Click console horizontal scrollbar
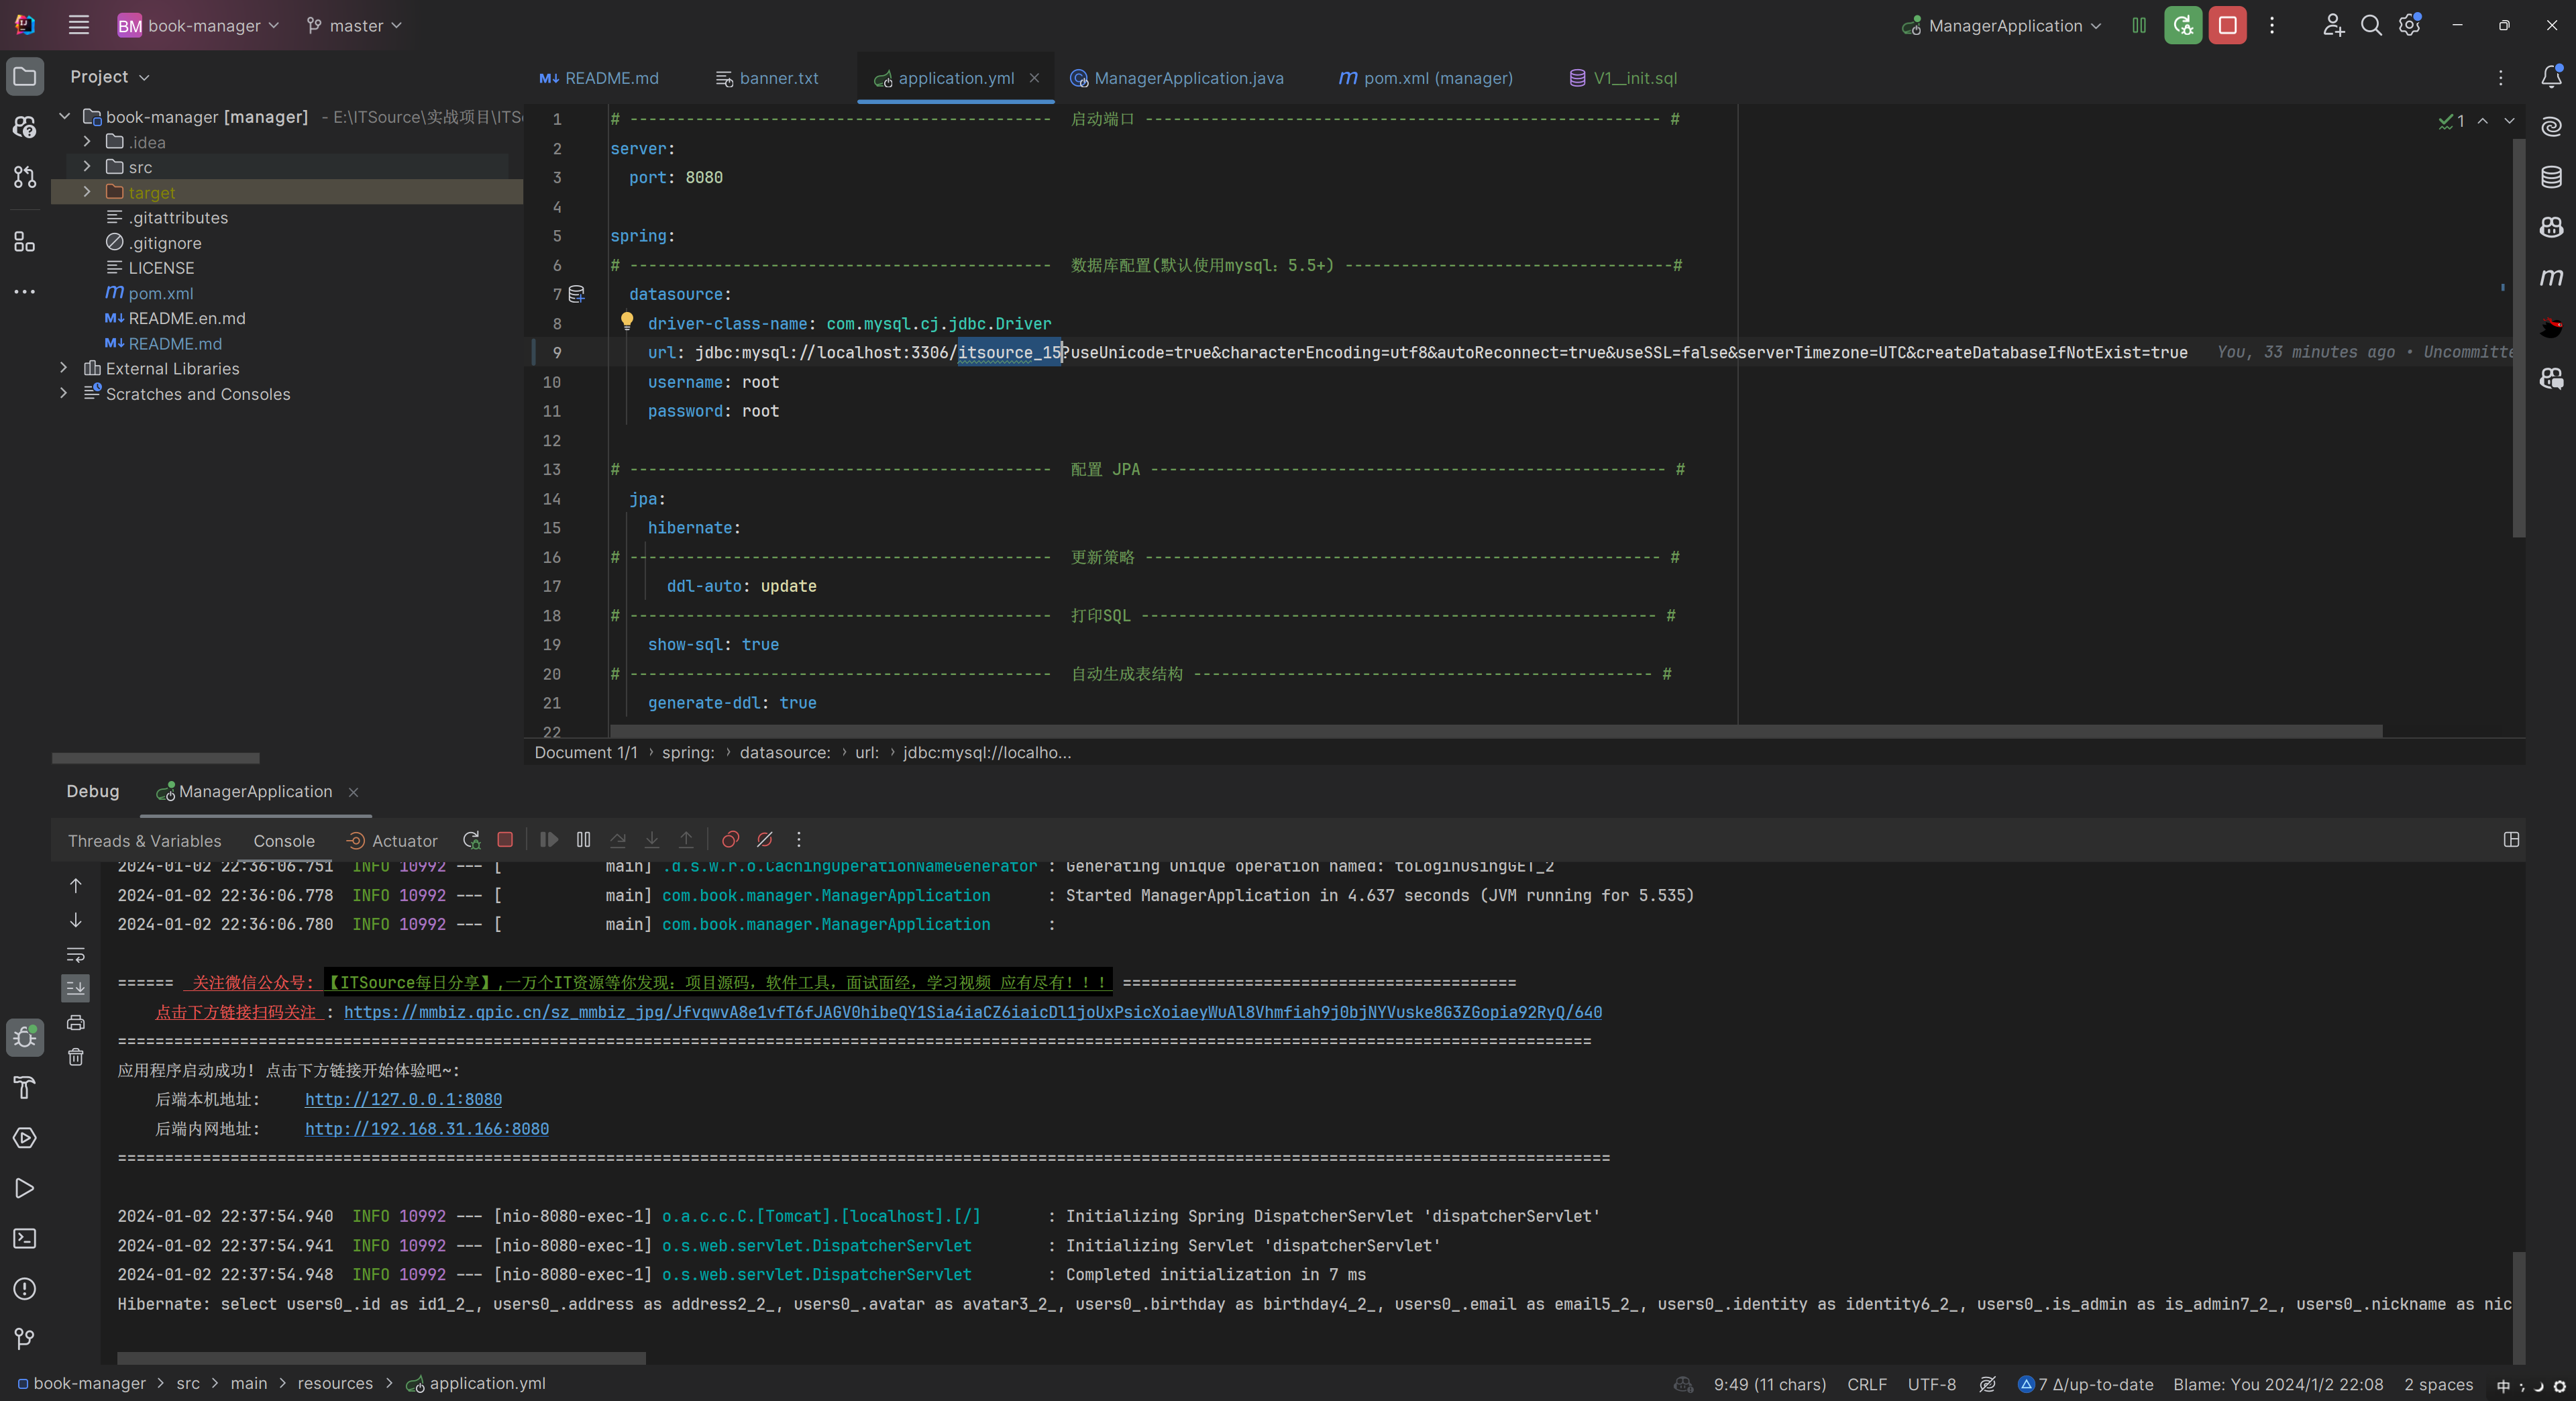Viewport: 2576px width, 1401px height. [x=381, y=1358]
